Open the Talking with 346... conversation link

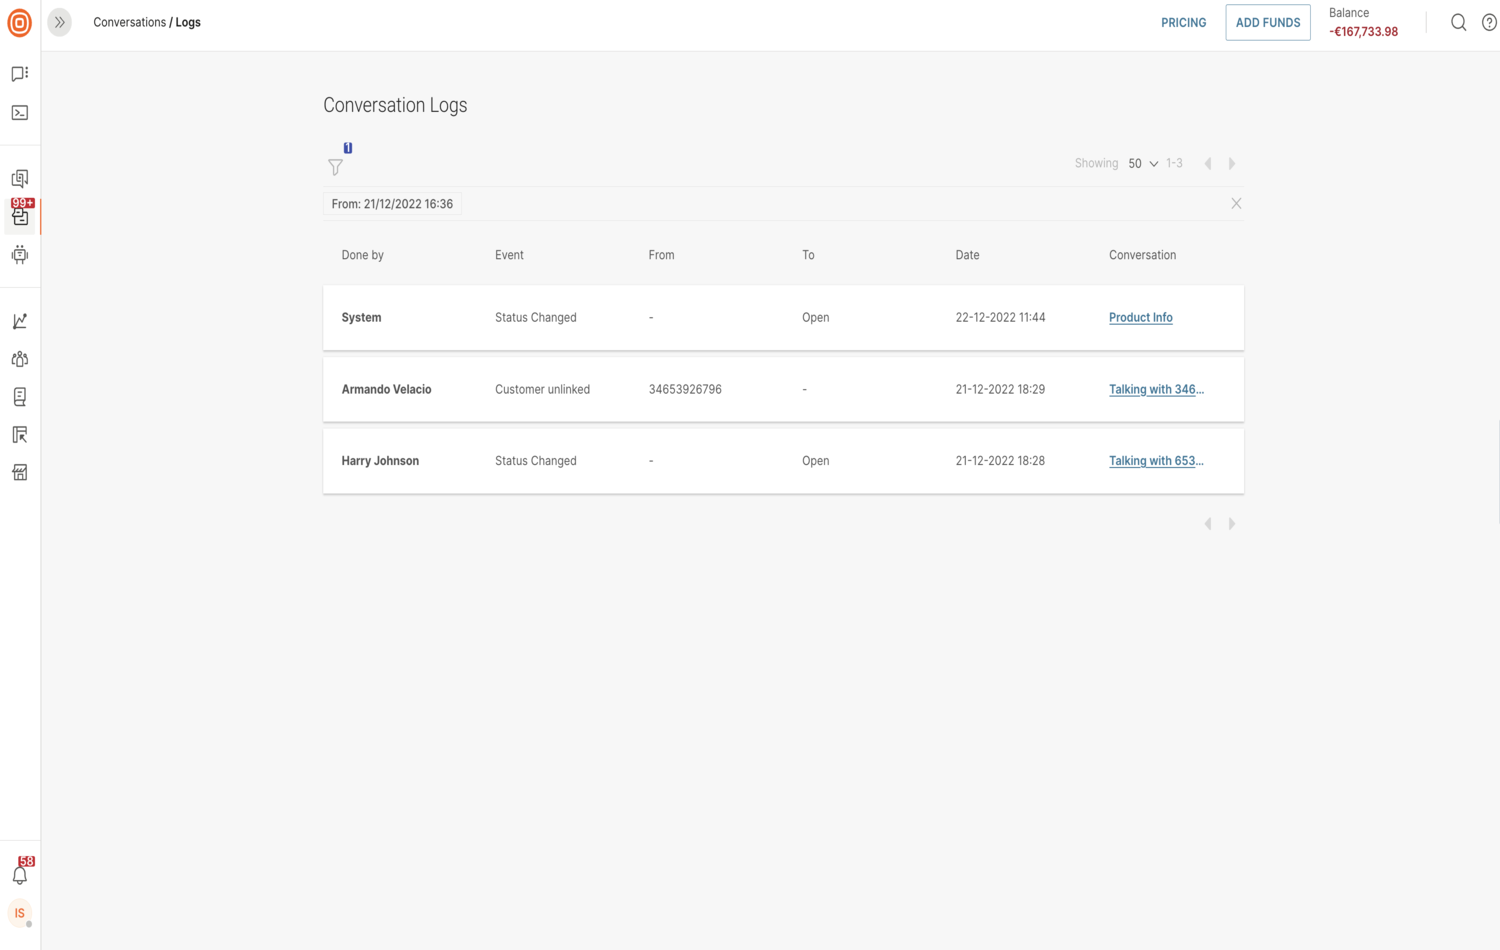click(x=1155, y=390)
